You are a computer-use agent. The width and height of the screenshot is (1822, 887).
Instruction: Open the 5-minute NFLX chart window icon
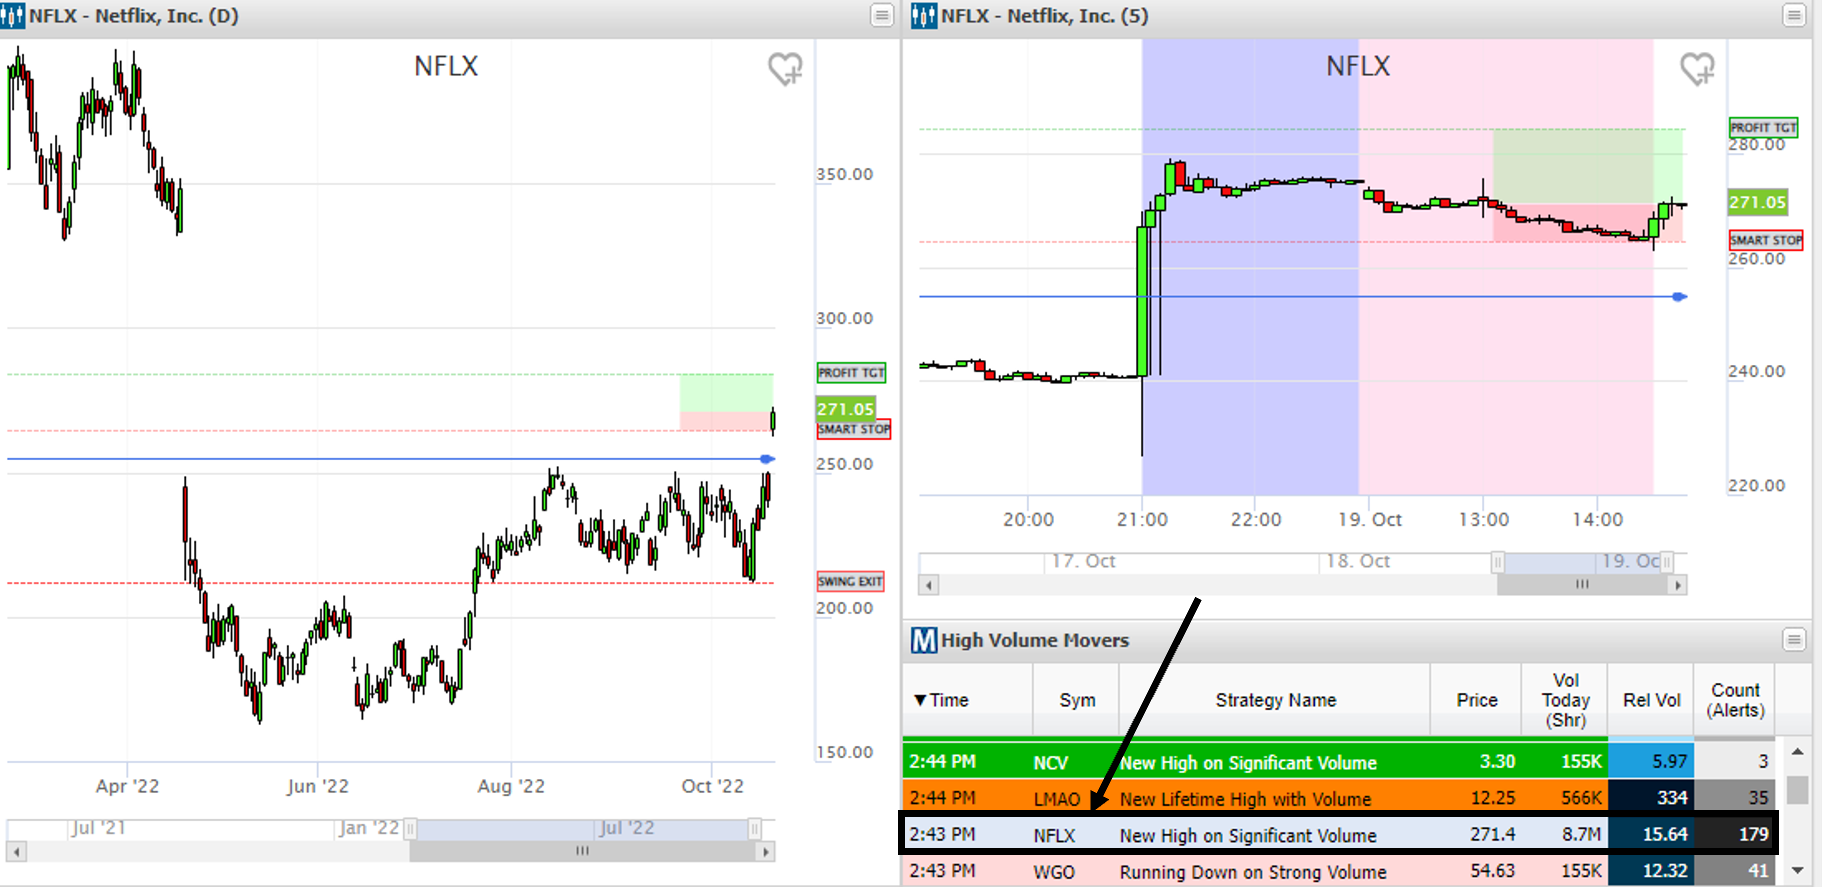point(924,16)
